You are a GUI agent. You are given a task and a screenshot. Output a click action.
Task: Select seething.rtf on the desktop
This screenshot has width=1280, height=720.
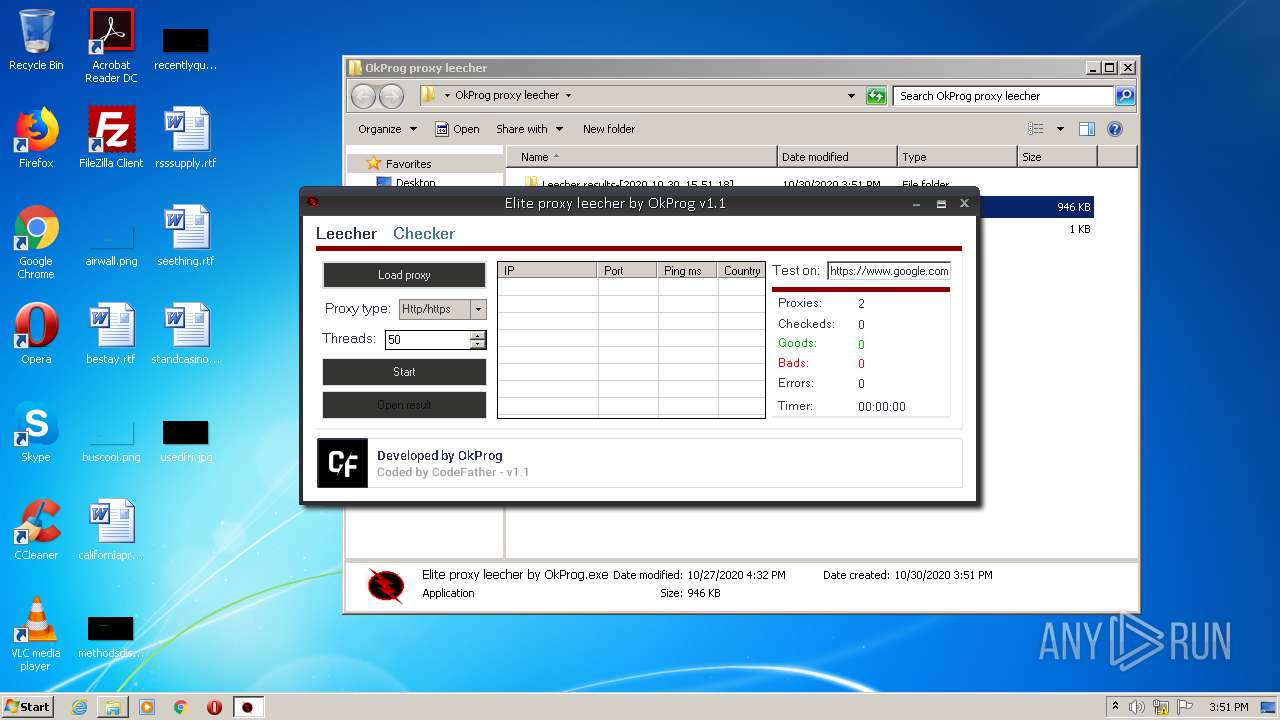click(x=186, y=236)
